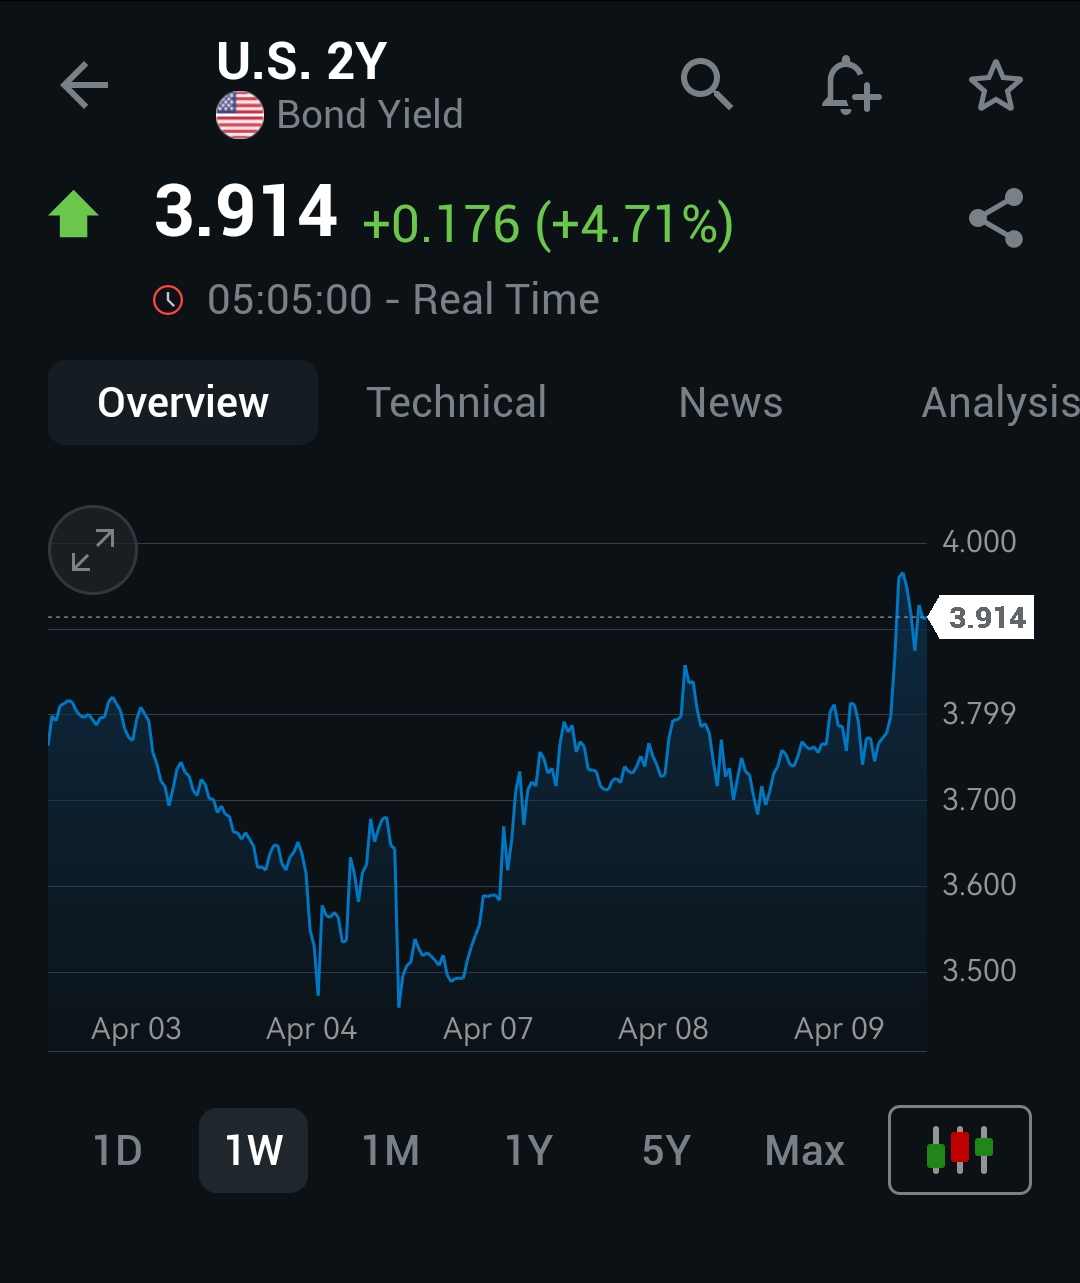Tap the 3.914 chart price tag

[x=982, y=617]
